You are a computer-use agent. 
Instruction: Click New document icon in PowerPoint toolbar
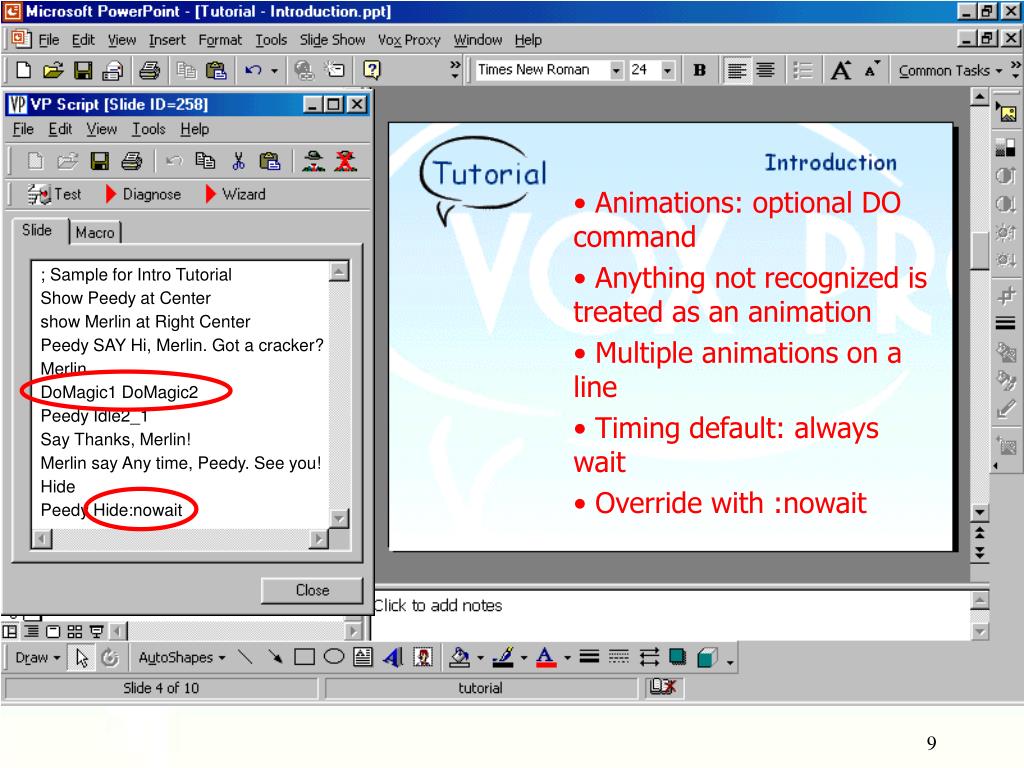point(24,70)
